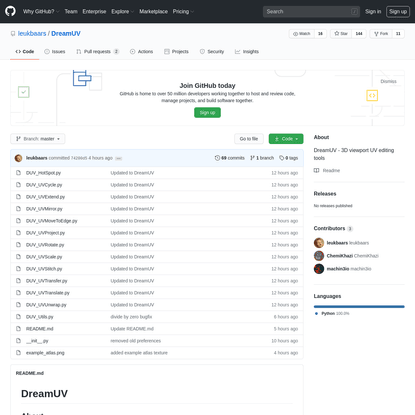Click the leukbaars commit author avatar
Screen dimensions: 415x415
19,158
